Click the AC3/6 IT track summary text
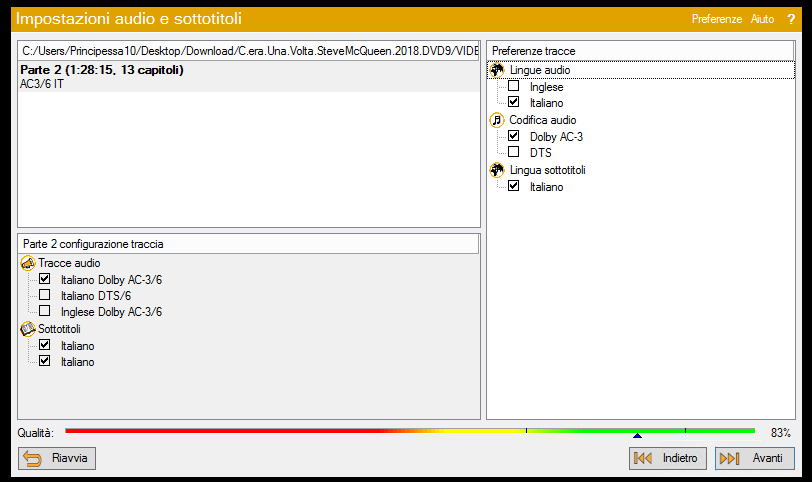812x482 pixels. (41, 84)
